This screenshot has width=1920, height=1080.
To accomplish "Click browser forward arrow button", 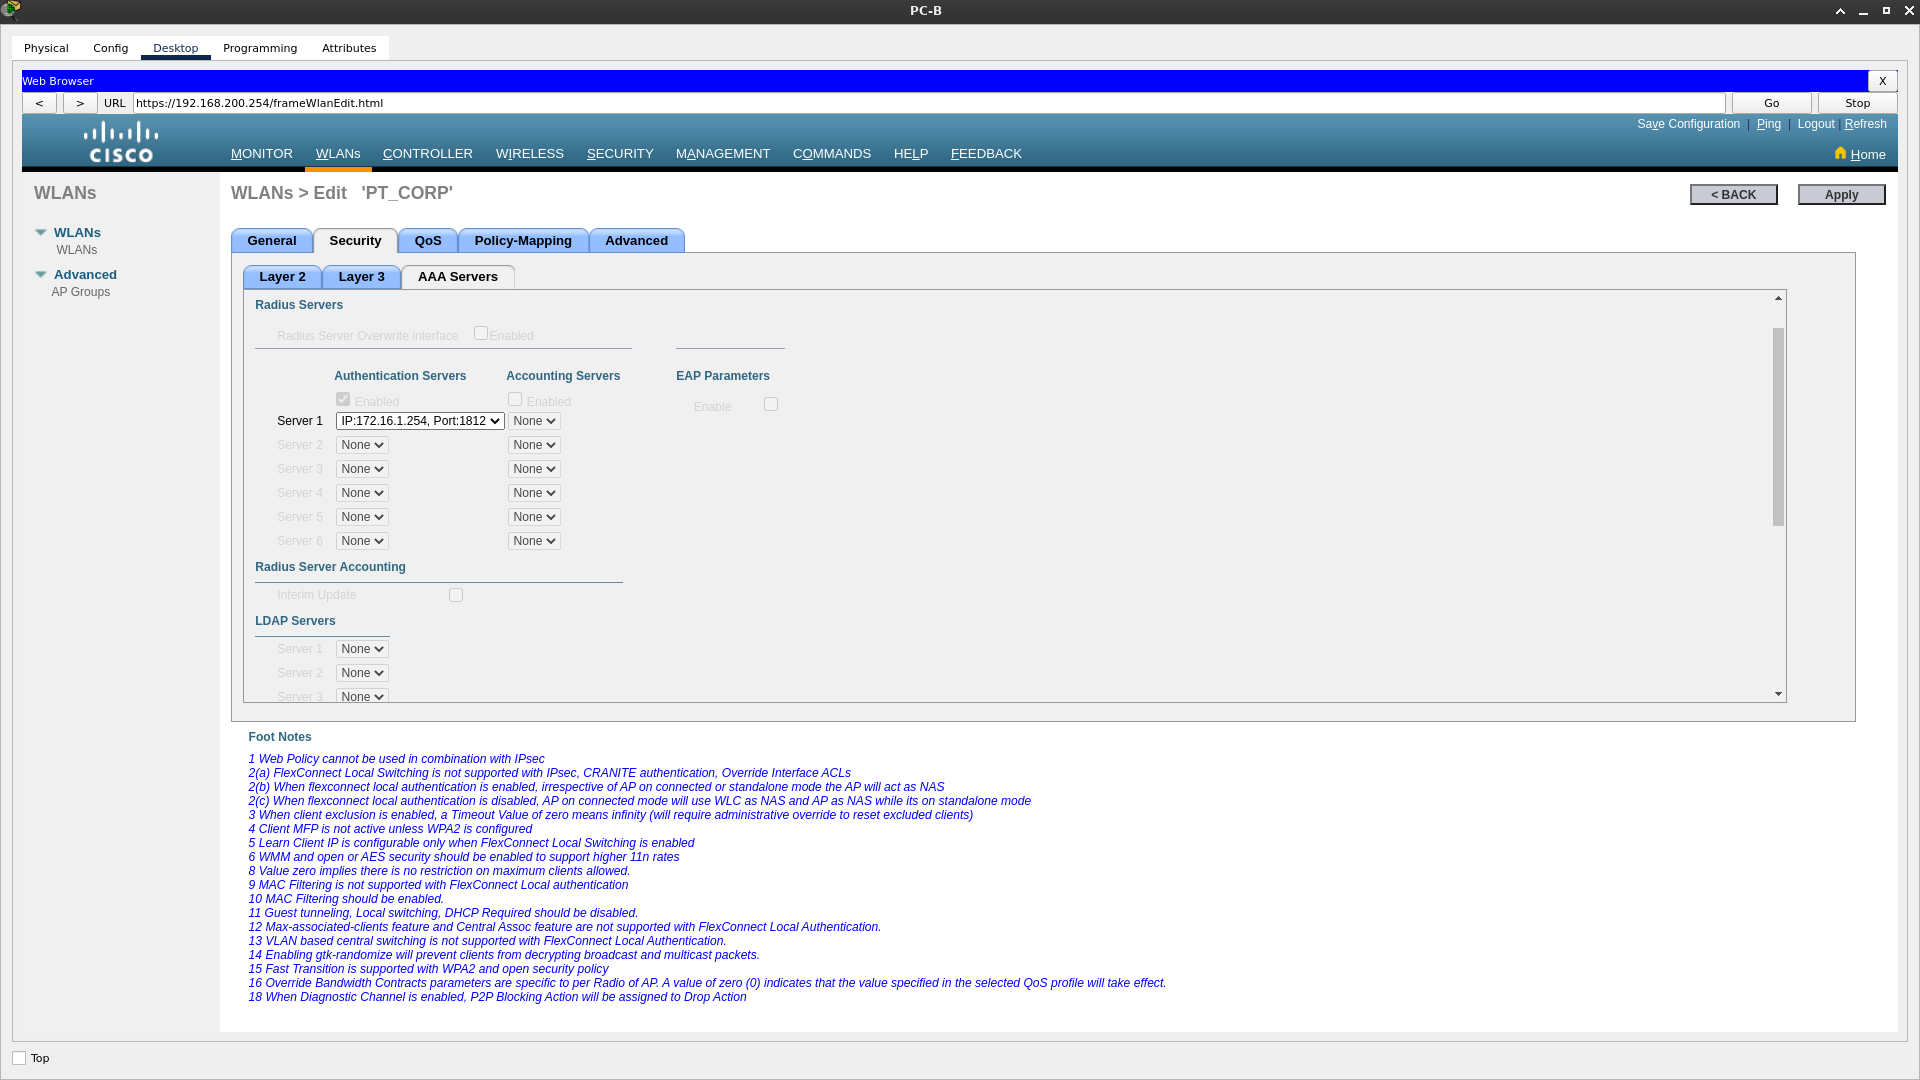I will click(x=80, y=103).
